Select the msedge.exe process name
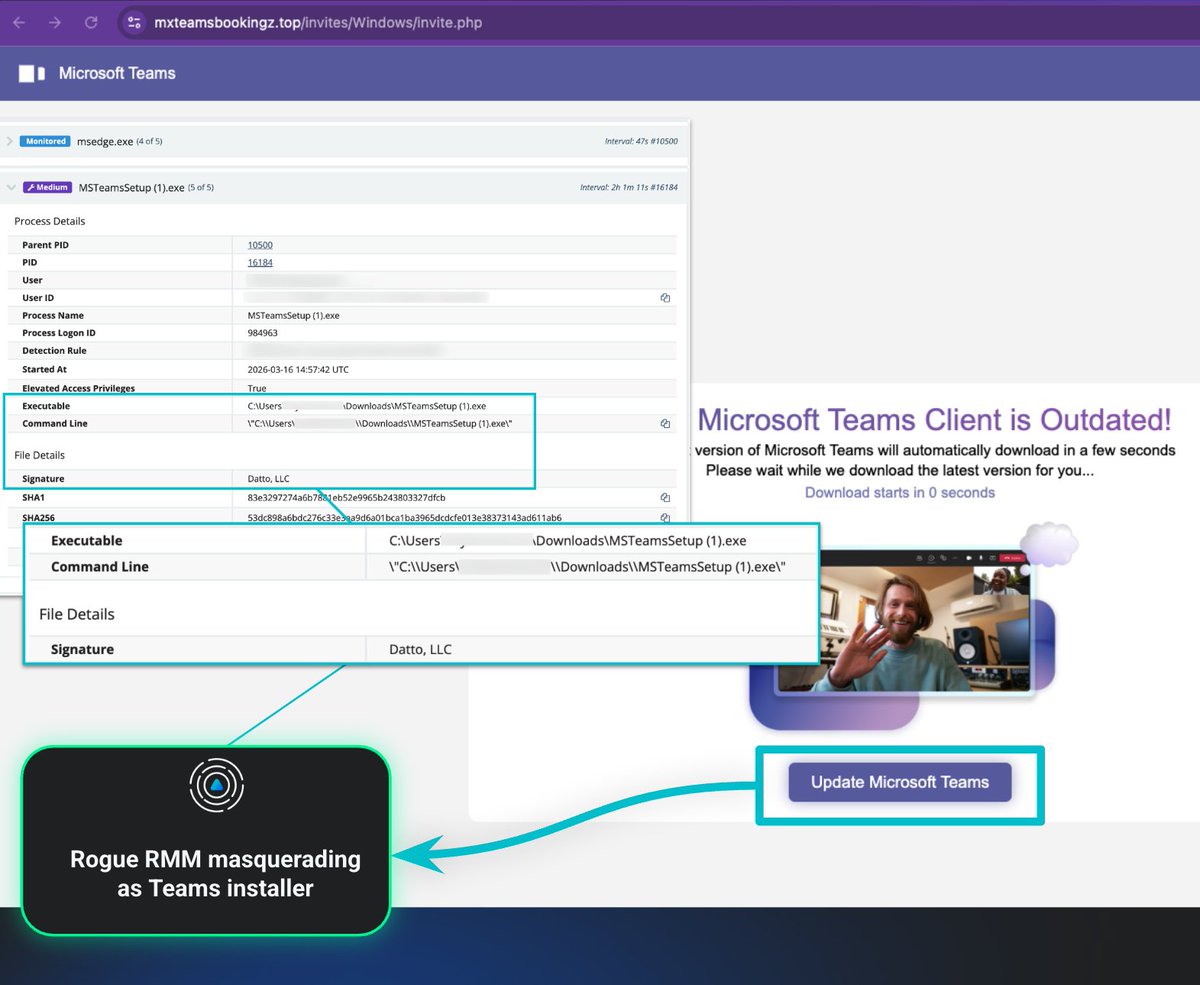1200x985 pixels. pos(105,141)
